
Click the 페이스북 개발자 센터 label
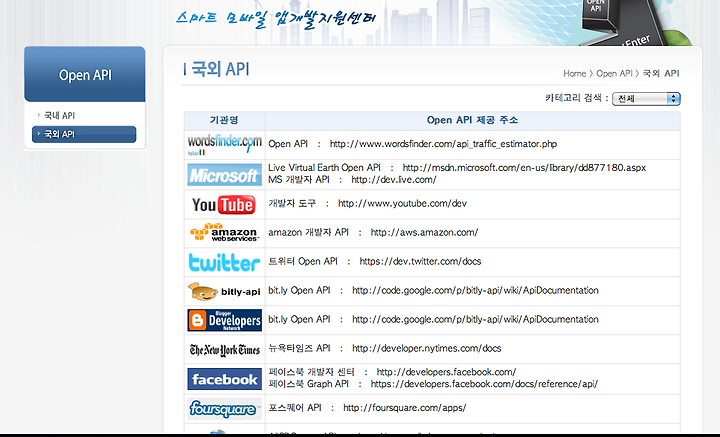click(311, 372)
